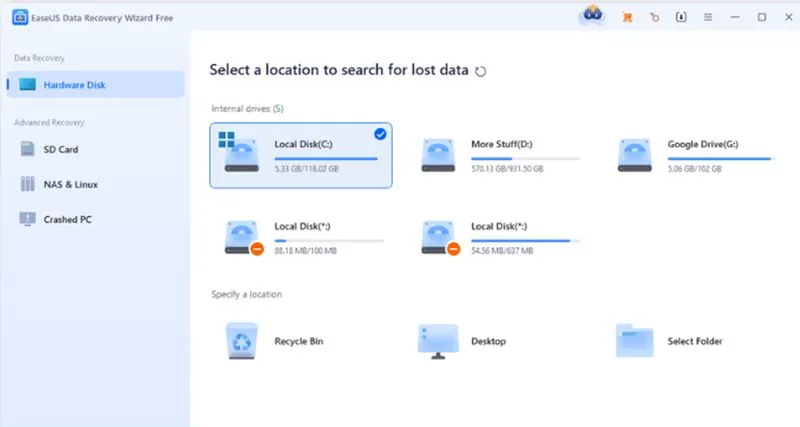
Task: Click the Desktop monitor icon
Action: [x=438, y=341]
